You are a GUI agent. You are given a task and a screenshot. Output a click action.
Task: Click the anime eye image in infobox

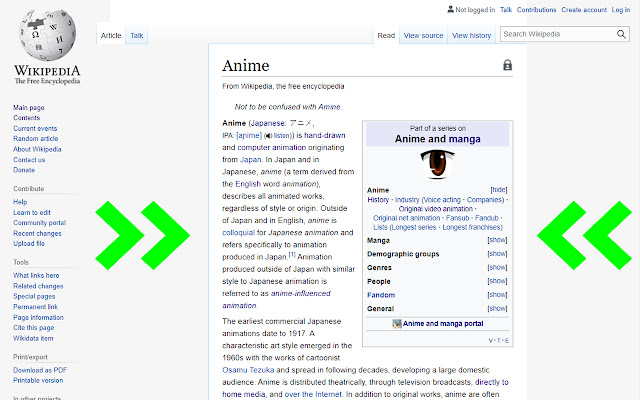point(438,164)
